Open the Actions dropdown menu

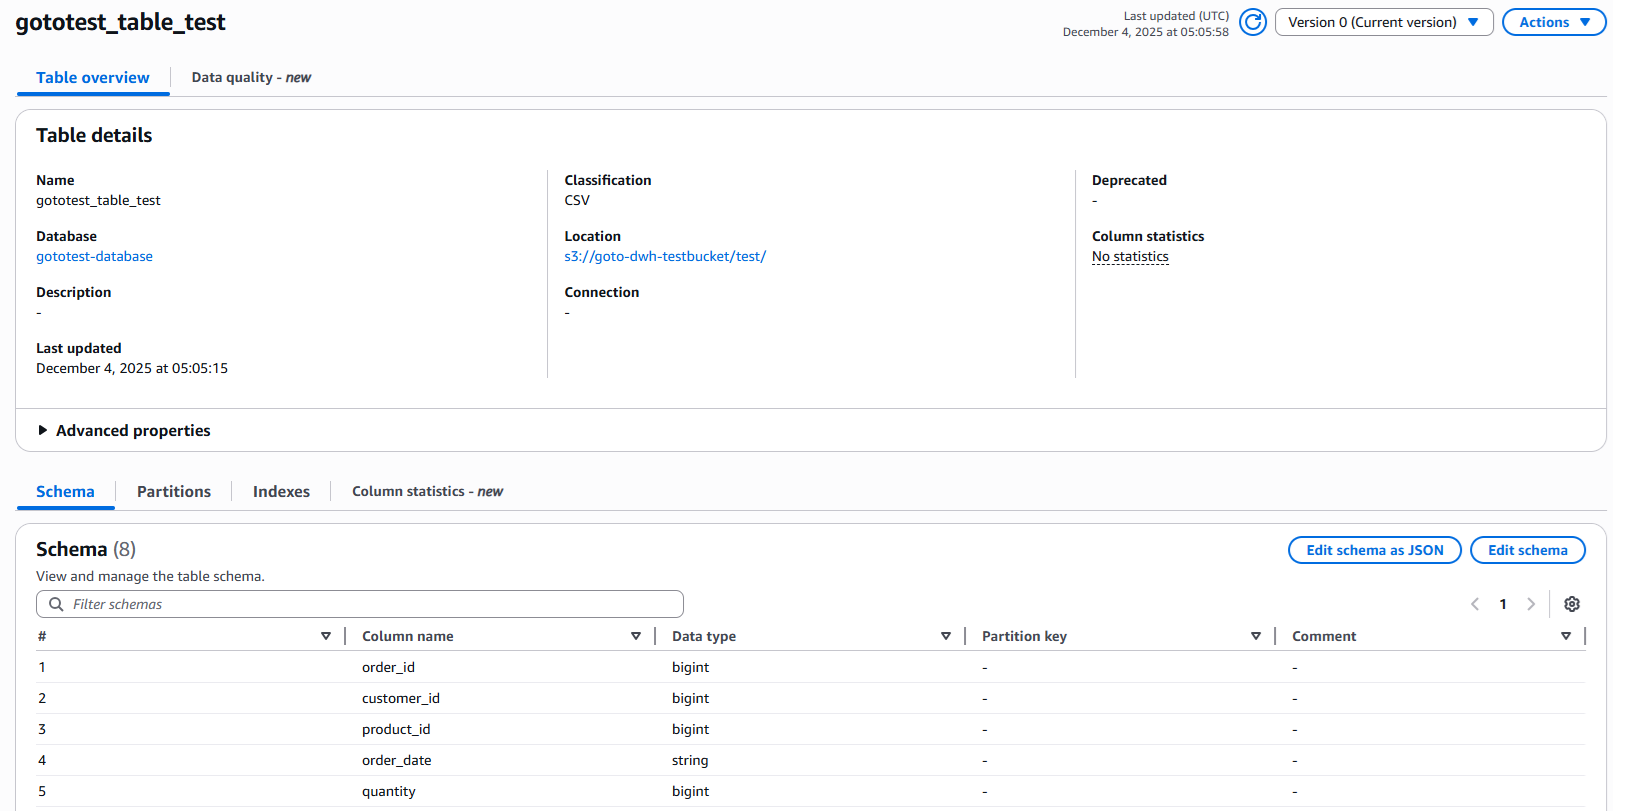coord(1553,22)
